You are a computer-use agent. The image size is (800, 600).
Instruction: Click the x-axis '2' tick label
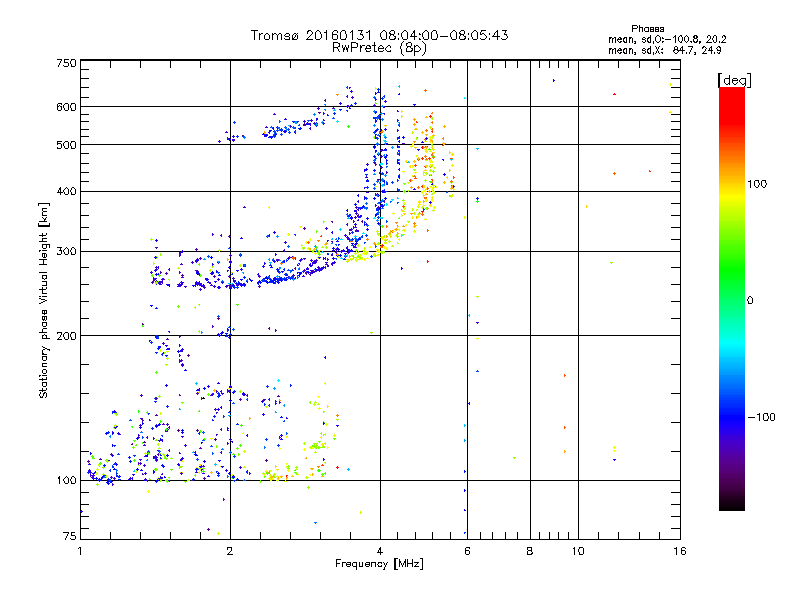coord(230,551)
